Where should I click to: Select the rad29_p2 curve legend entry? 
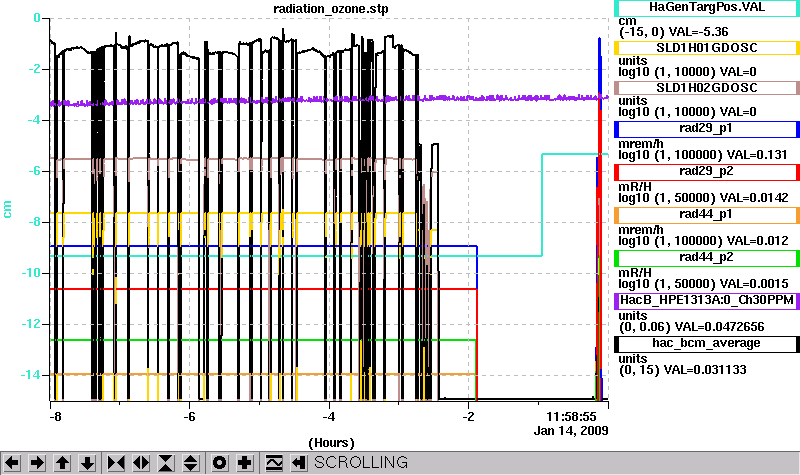707,172
